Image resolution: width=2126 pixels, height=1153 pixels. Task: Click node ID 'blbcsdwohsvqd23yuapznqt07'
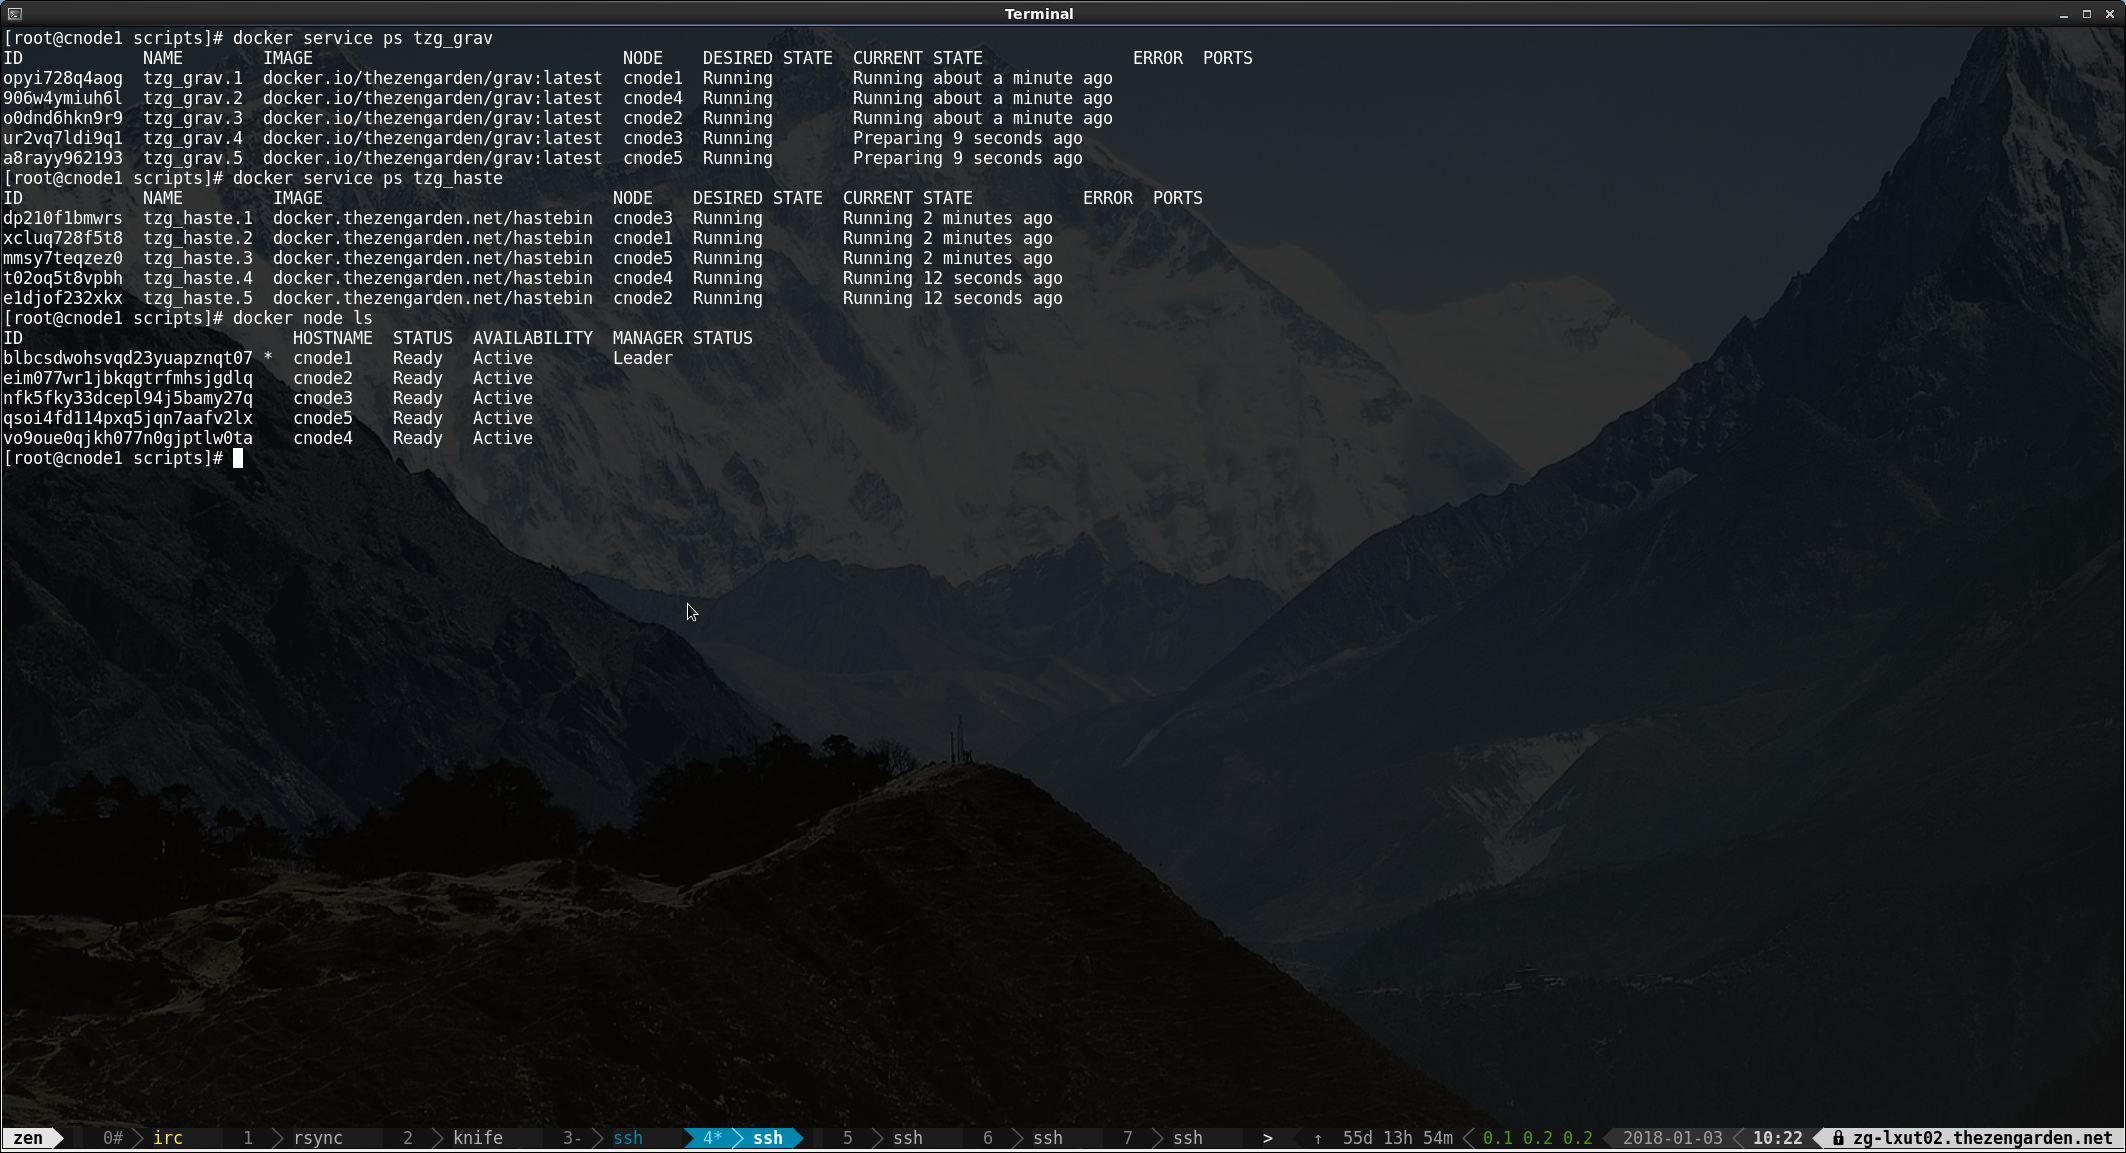pyautogui.click(x=128, y=358)
